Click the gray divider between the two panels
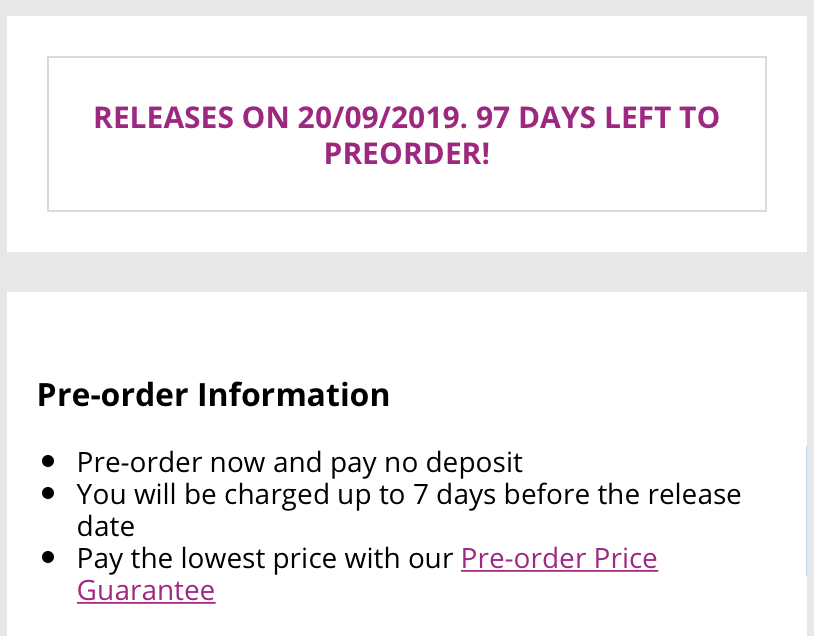 click(x=407, y=272)
